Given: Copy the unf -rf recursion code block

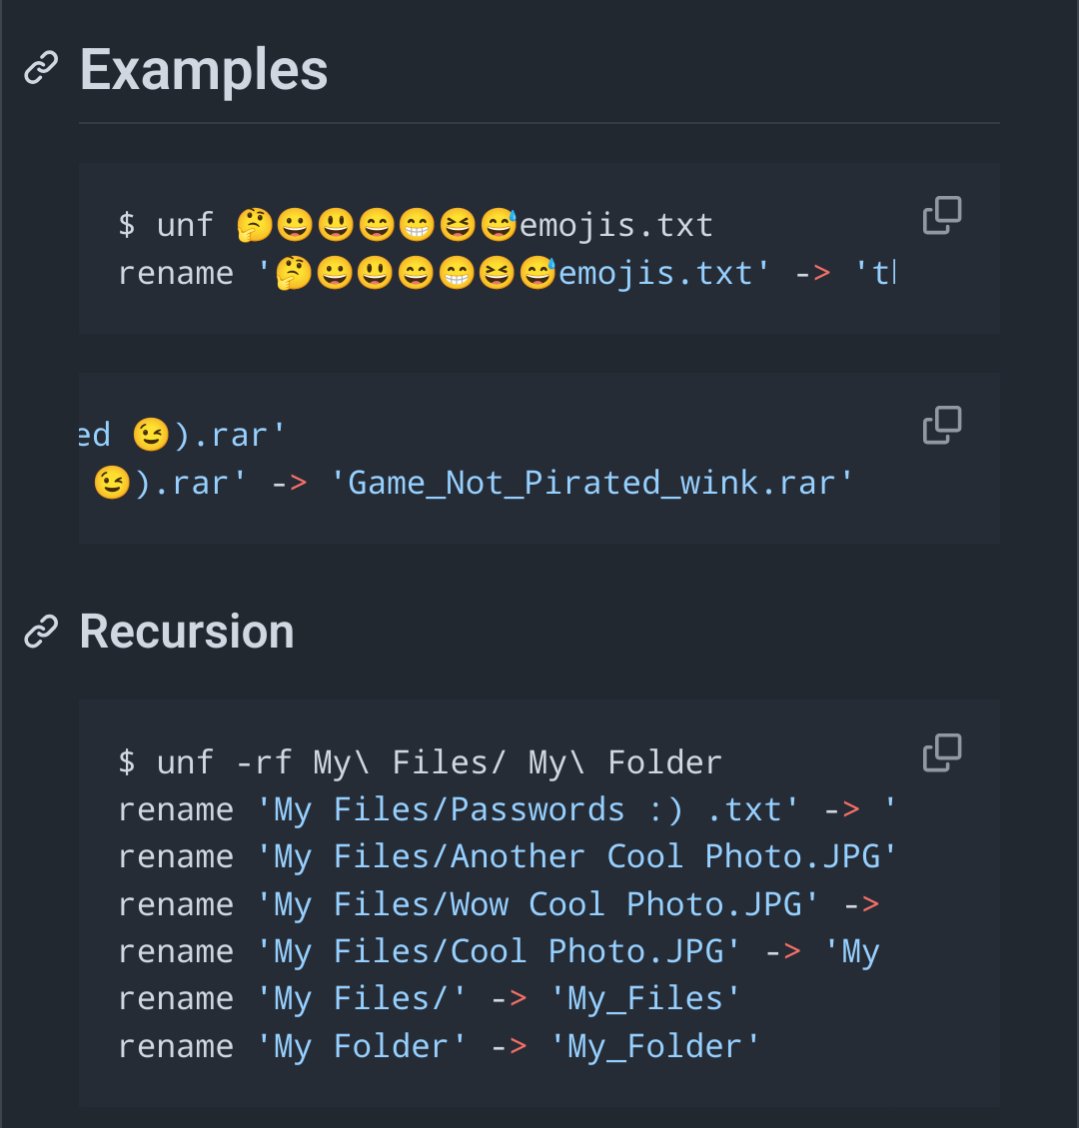Looking at the screenshot, I should click(x=942, y=752).
